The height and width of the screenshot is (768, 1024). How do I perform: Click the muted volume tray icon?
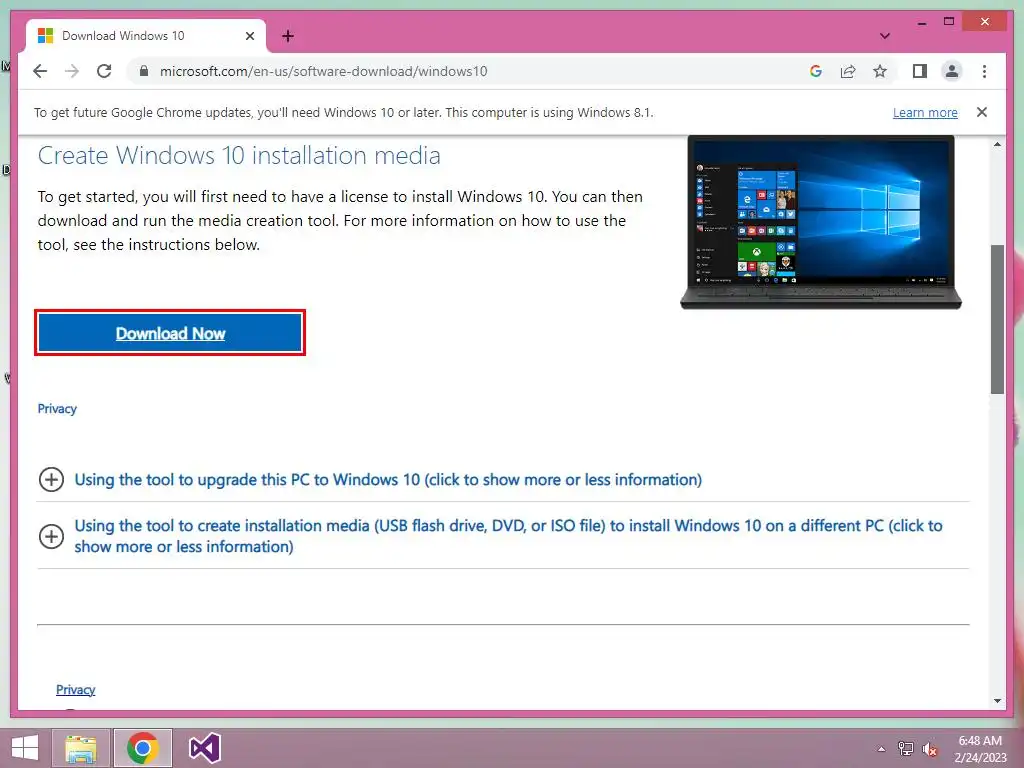[930, 749]
